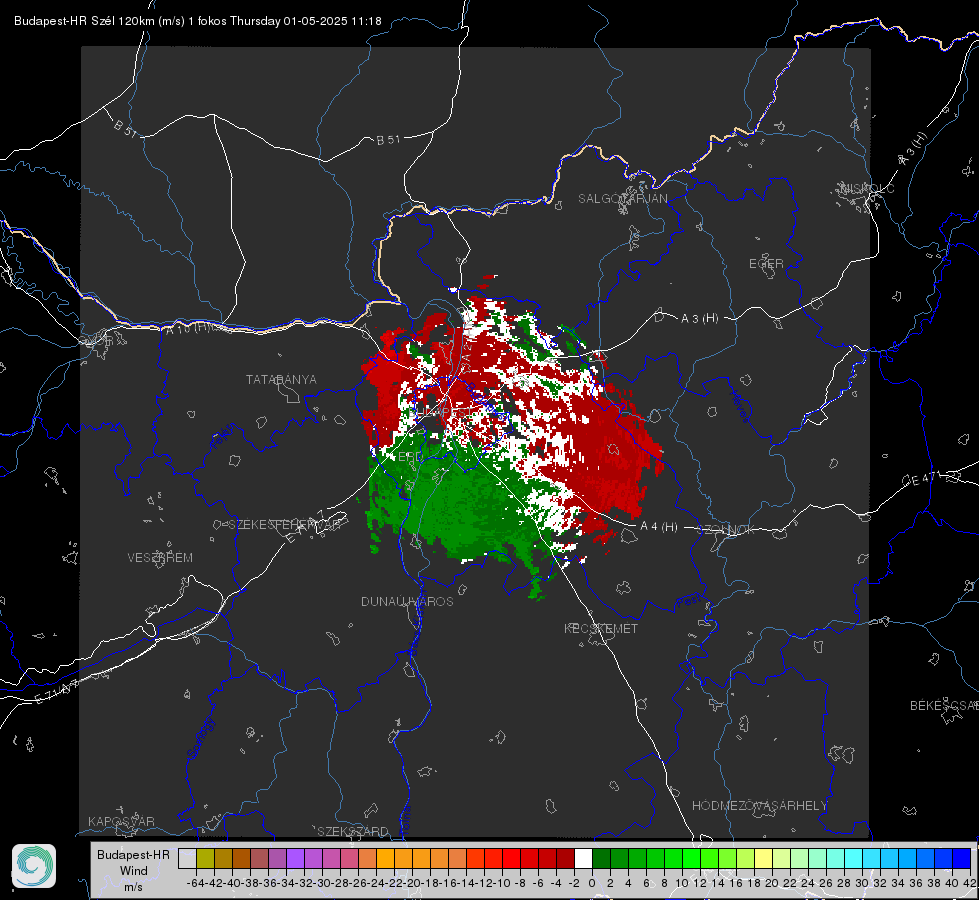Click the swirl logo icon beside the legend
Viewport: 979px width, 900px height.
click(x=34, y=866)
